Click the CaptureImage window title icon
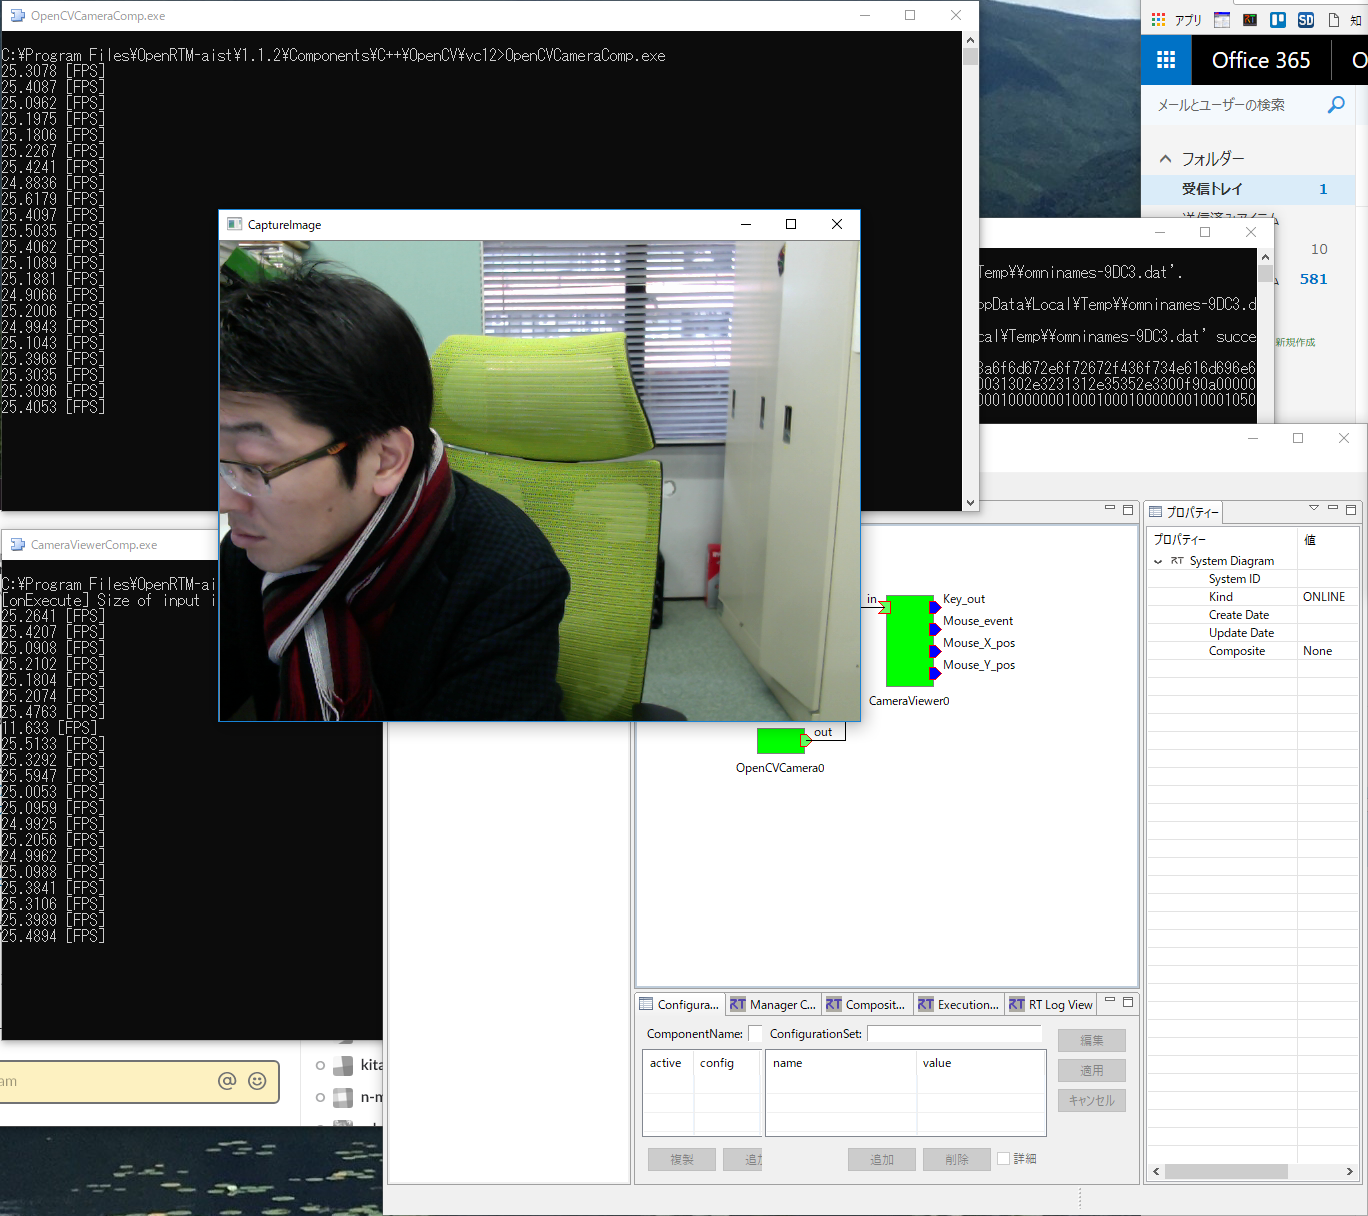 click(x=235, y=224)
